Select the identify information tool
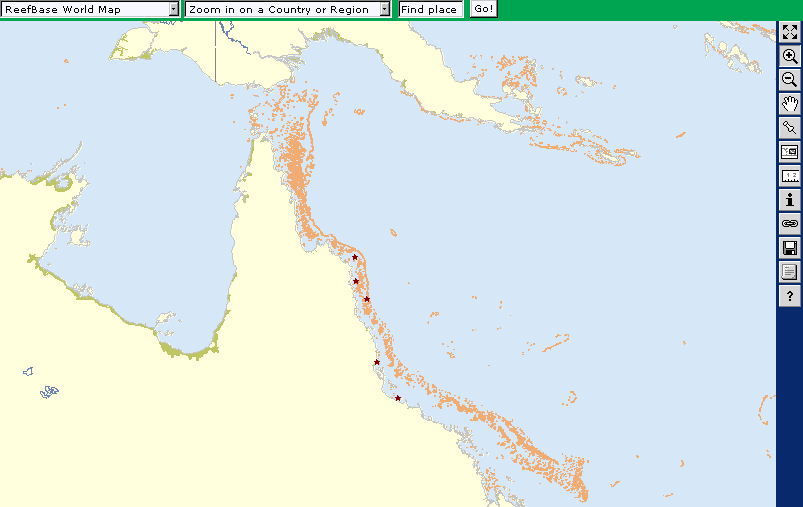Image resolution: width=803 pixels, height=507 pixels. [789, 200]
